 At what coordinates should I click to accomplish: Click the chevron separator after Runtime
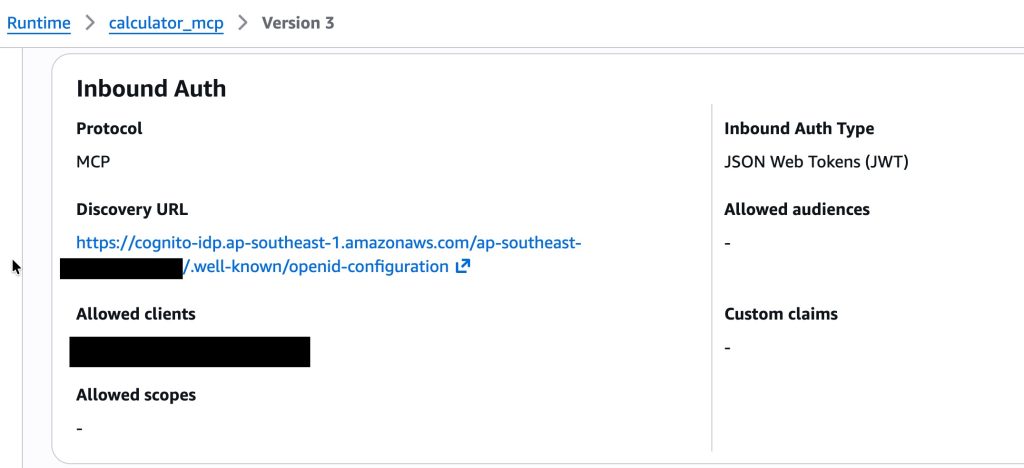[x=89, y=23]
